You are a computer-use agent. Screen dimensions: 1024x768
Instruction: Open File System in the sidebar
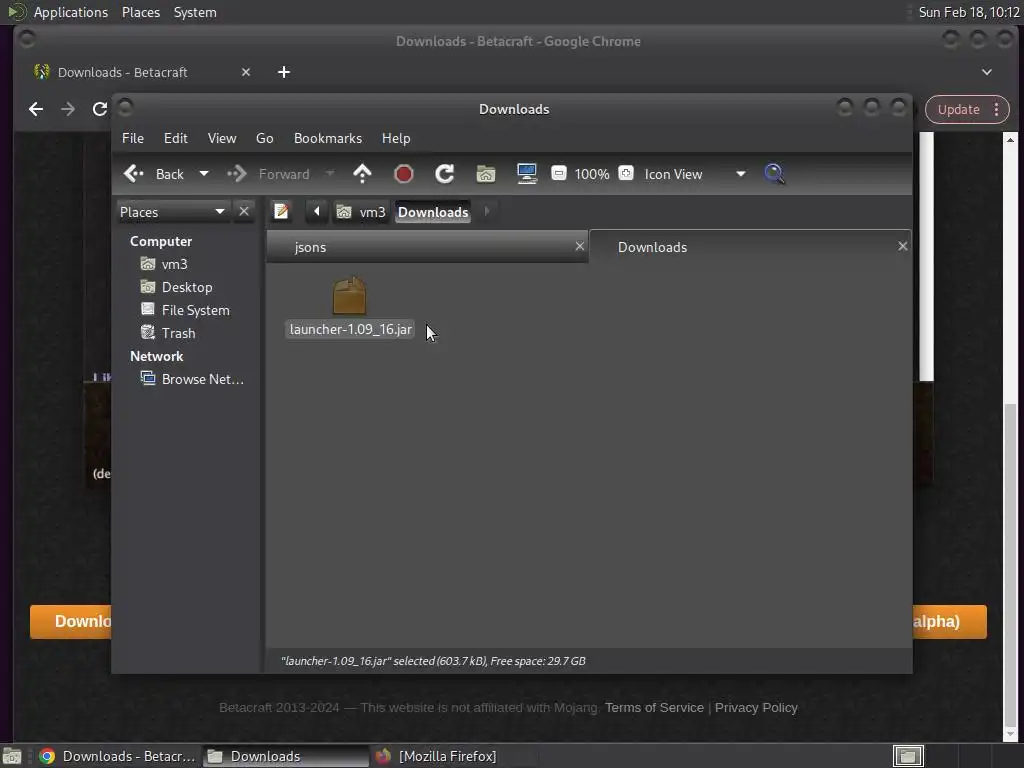point(185,310)
